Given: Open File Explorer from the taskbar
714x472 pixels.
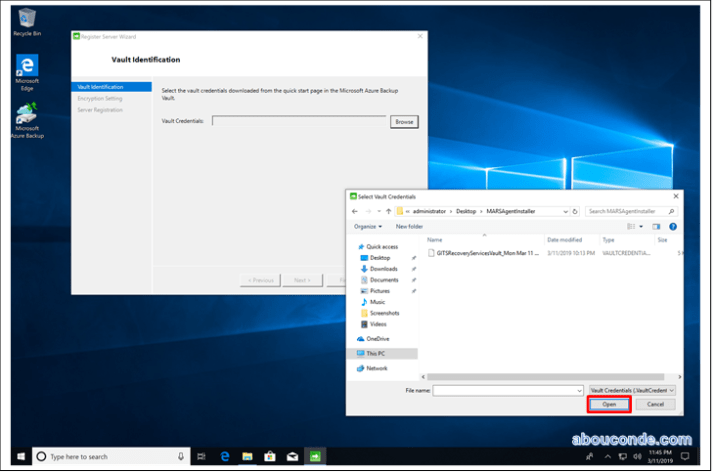Looking at the screenshot, I should [x=246, y=456].
